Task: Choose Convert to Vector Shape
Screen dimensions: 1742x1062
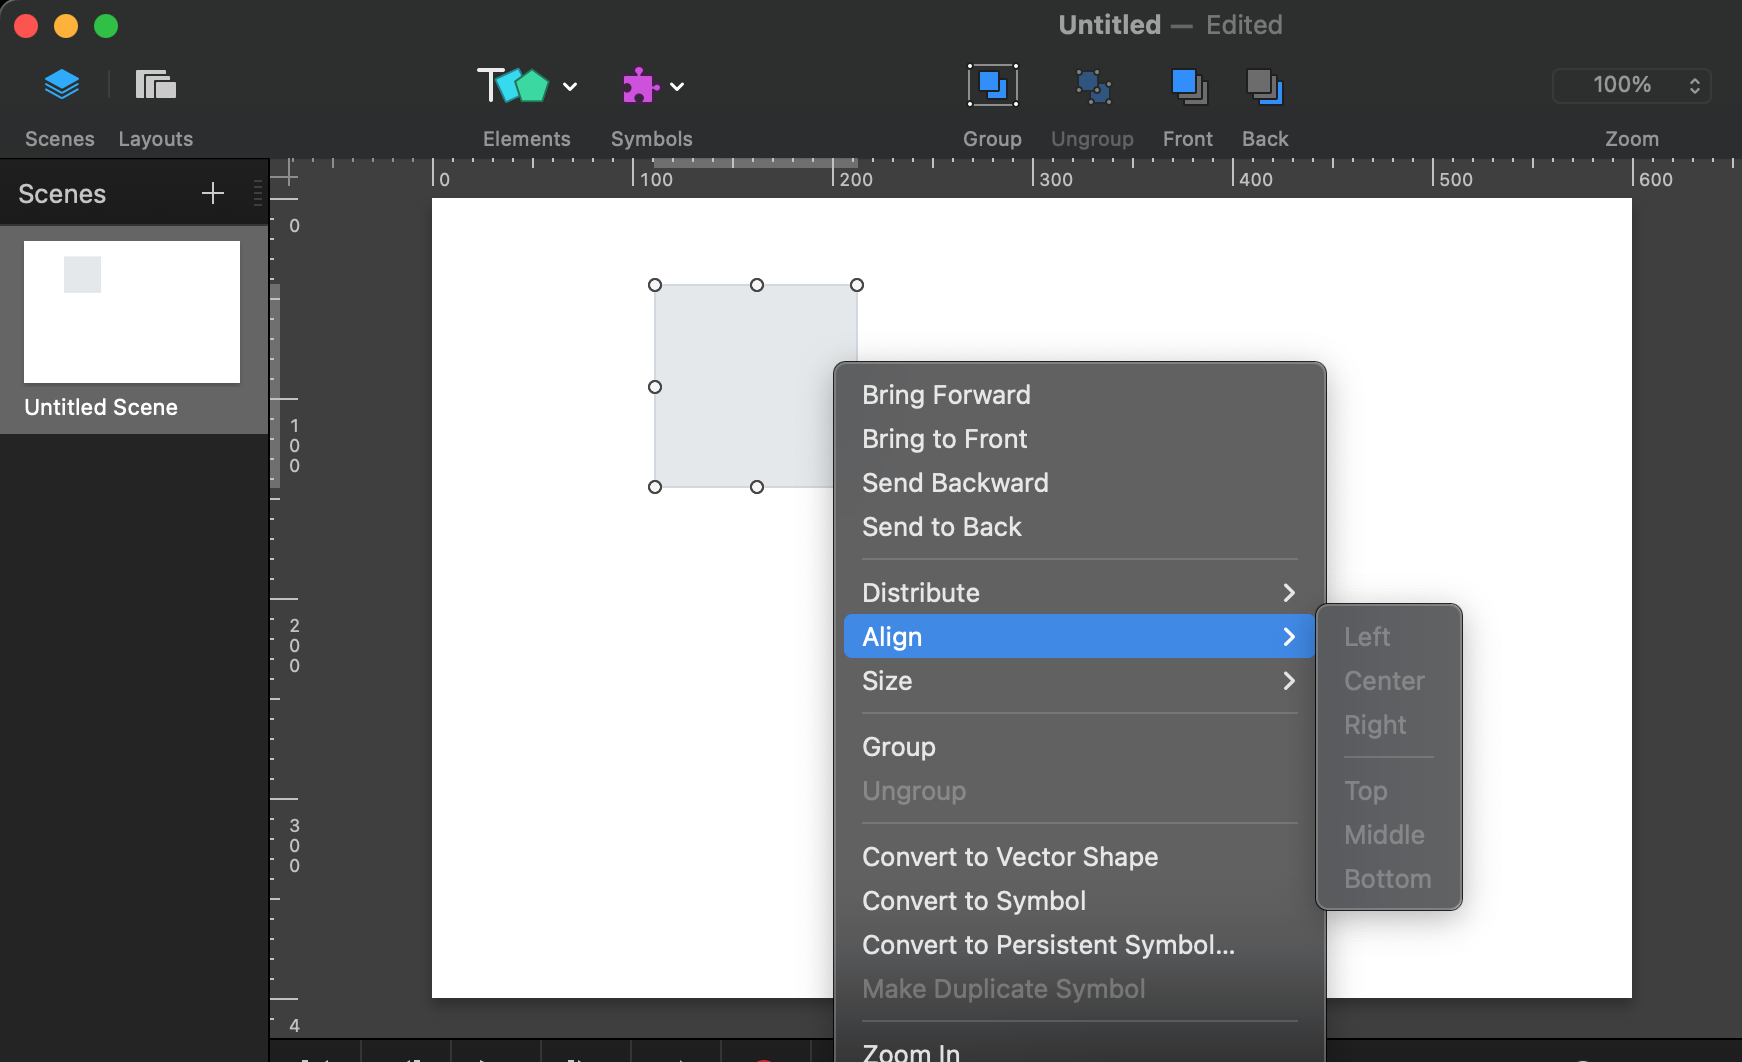Action: click(1009, 856)
